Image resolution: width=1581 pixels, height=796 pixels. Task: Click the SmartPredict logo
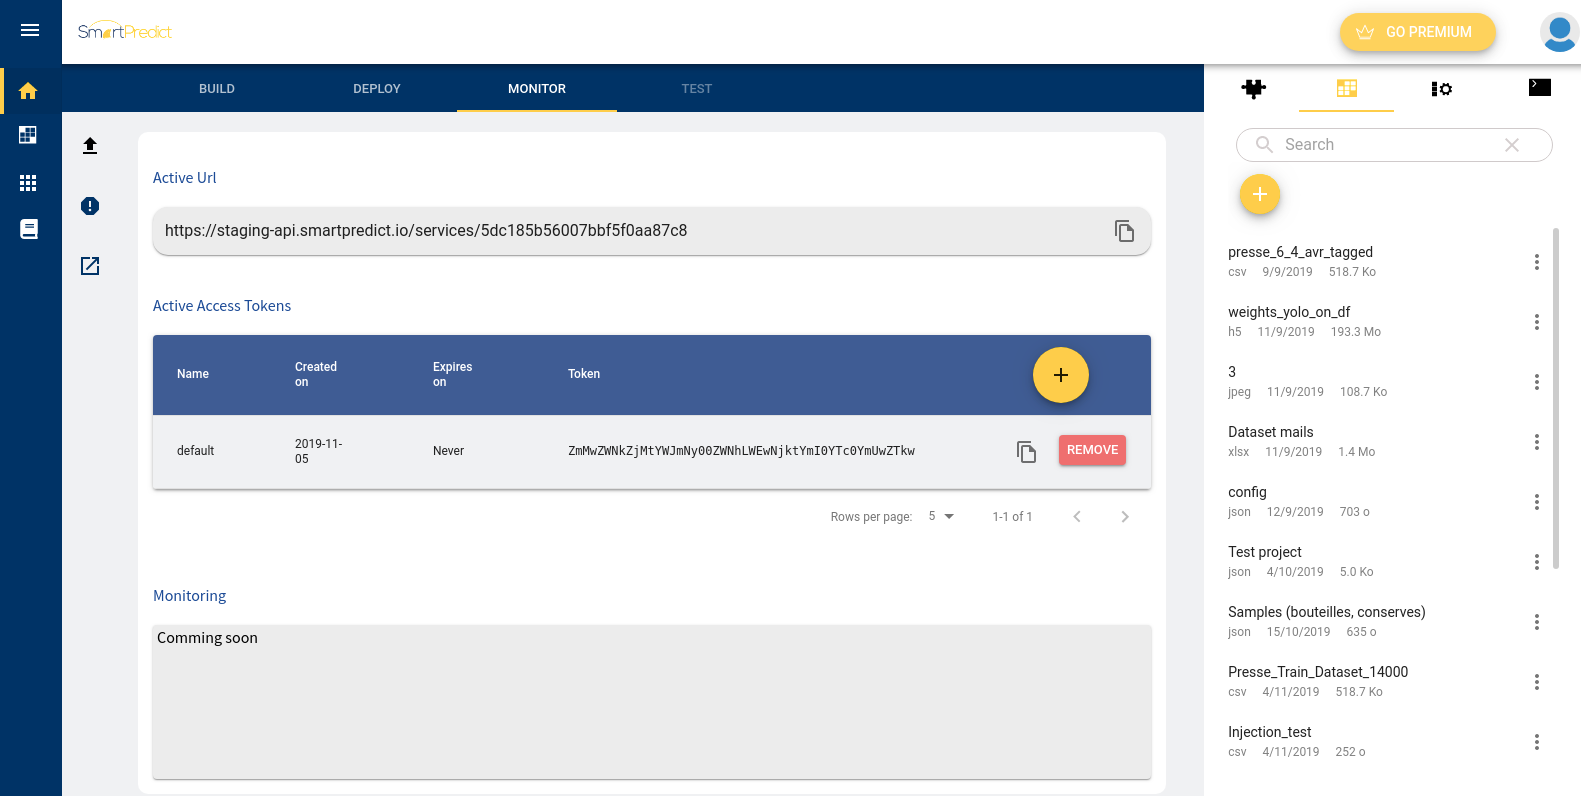(125, 31)
